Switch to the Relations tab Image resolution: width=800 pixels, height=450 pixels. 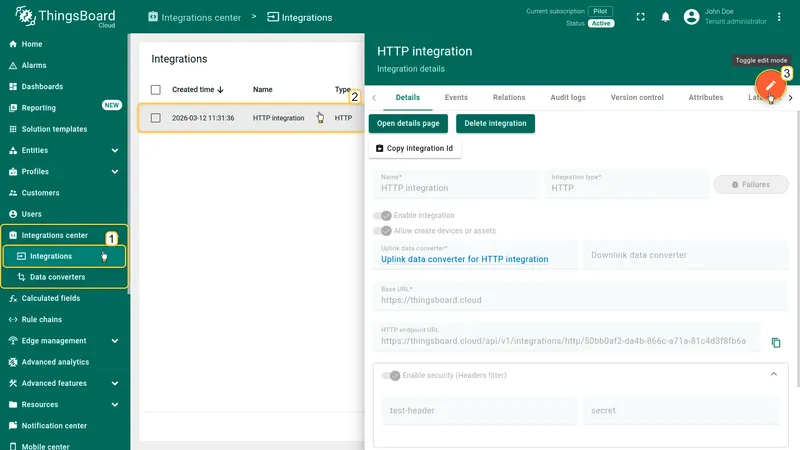click(x=509, y=97)
